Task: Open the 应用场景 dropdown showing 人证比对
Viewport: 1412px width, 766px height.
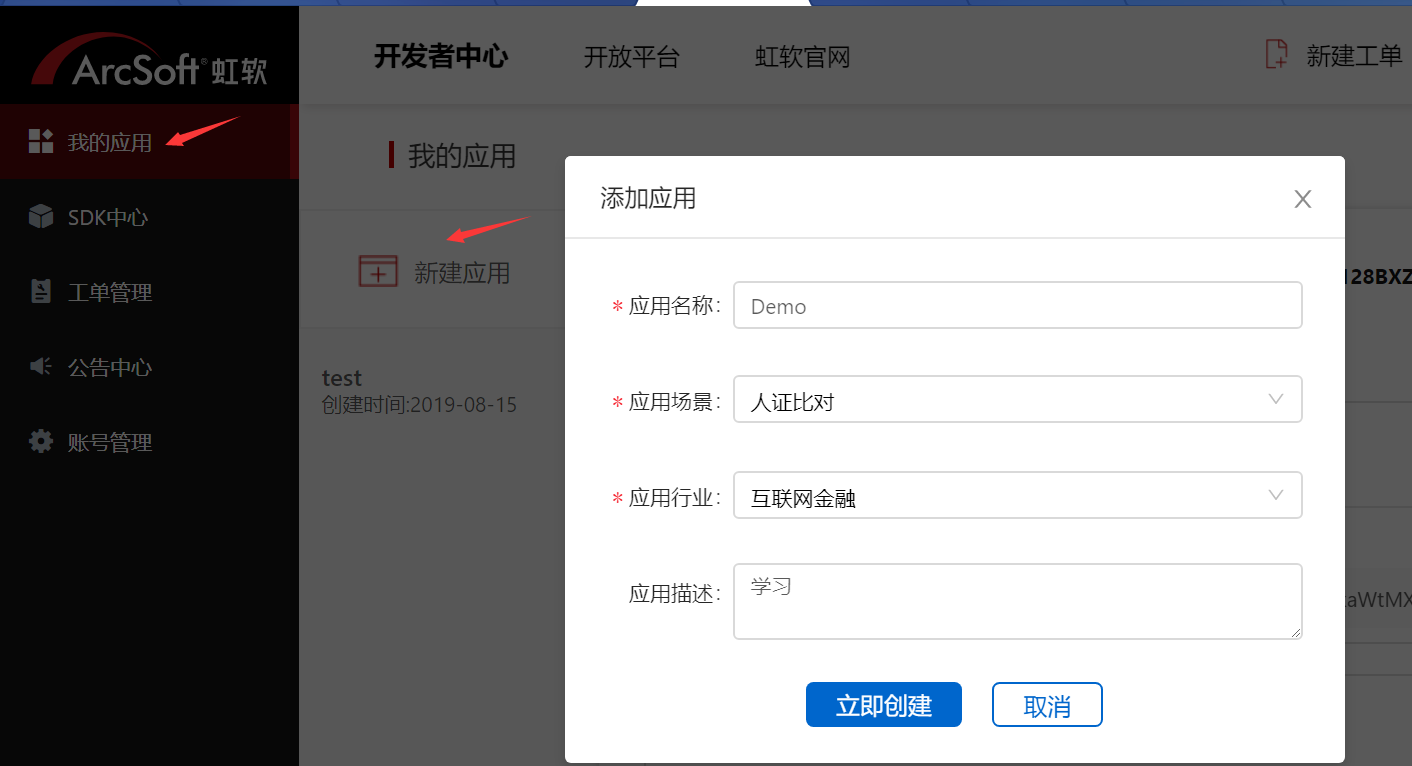Action: pyautogui.click(x=1017, y=399)
